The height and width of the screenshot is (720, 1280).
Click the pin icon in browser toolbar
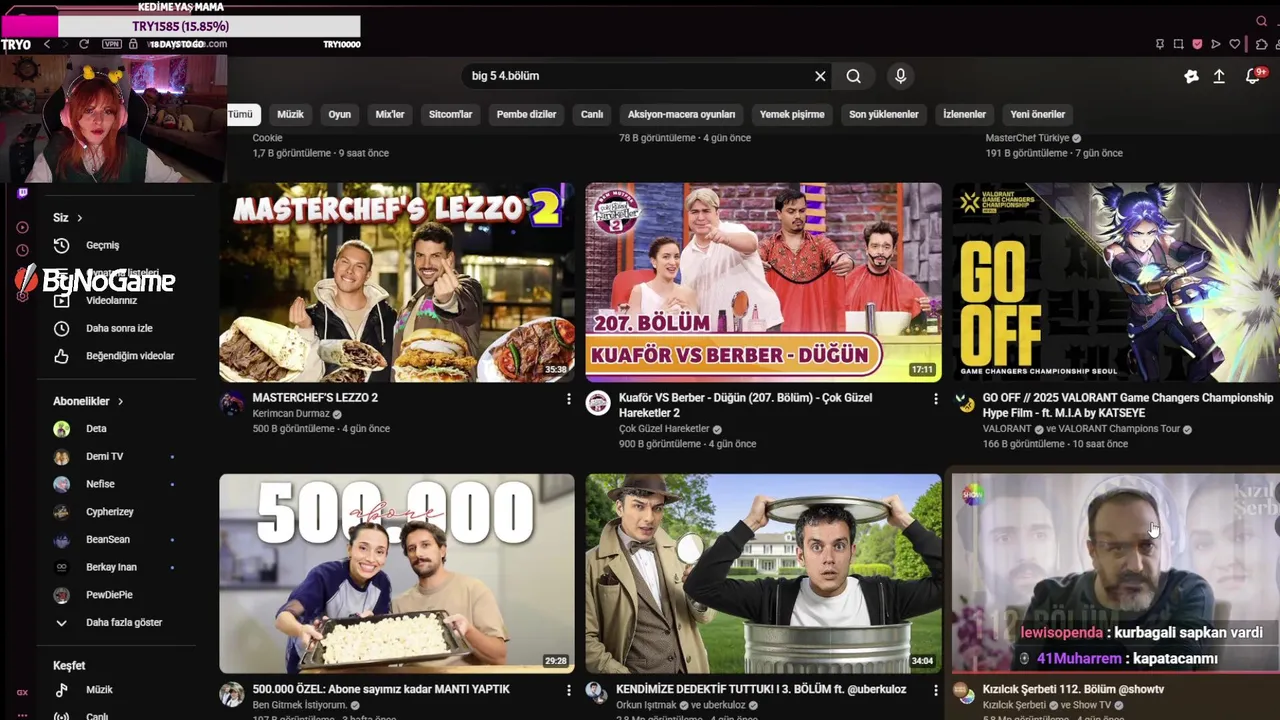1159,44
